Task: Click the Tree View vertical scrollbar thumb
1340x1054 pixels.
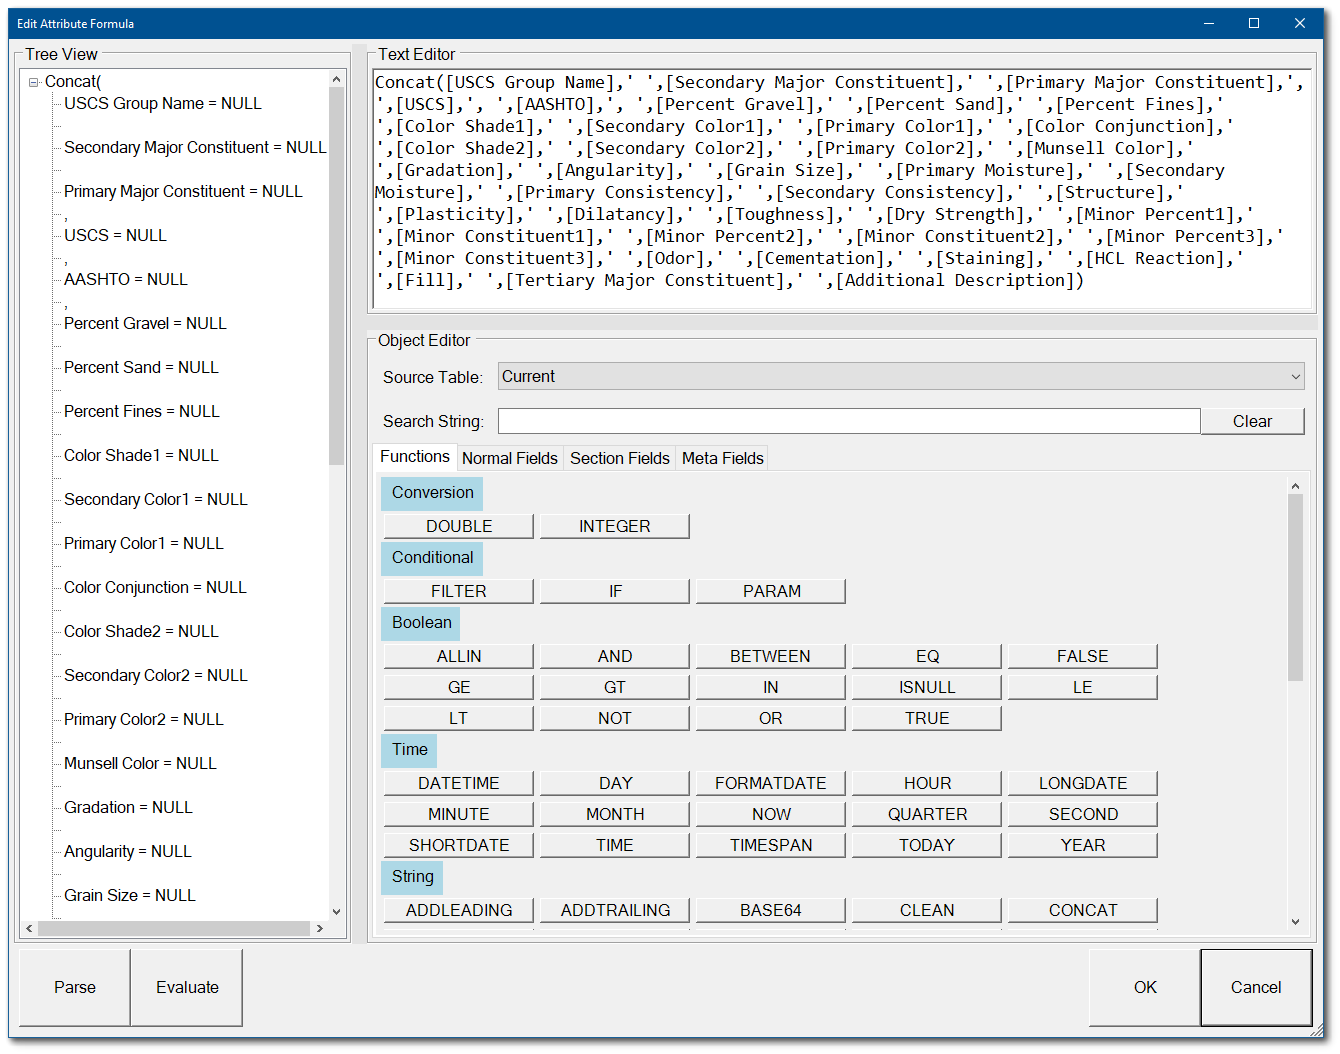Action: (x=336, y=275)
